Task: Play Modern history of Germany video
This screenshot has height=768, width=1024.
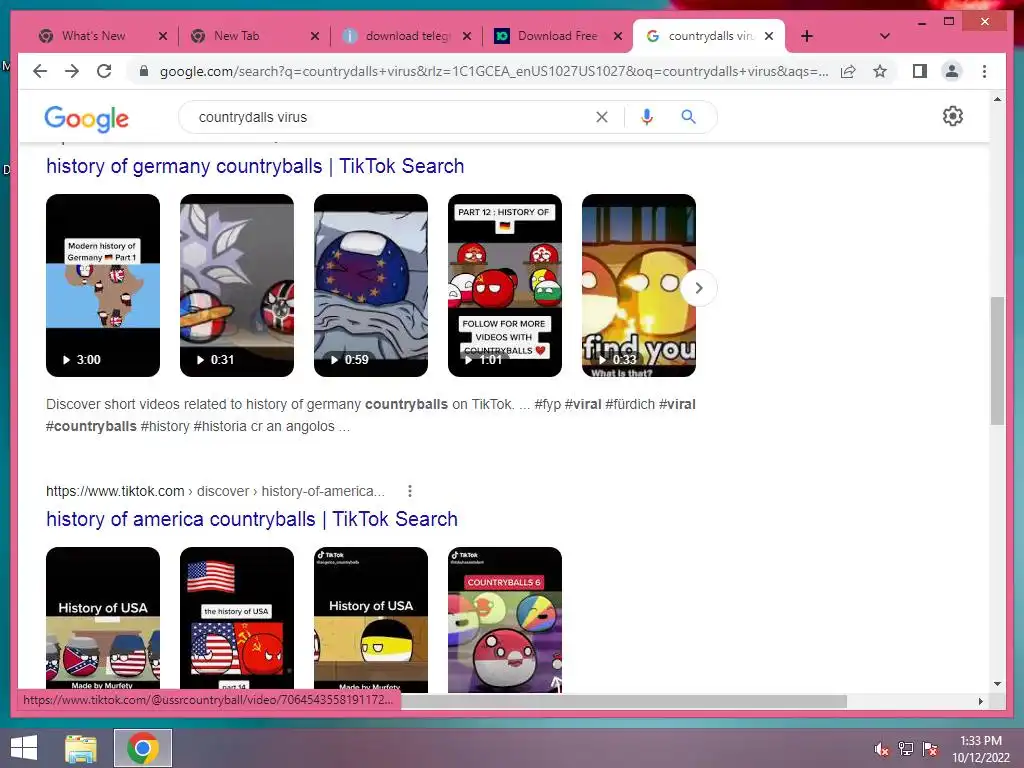Action: [x=103, y=285]
